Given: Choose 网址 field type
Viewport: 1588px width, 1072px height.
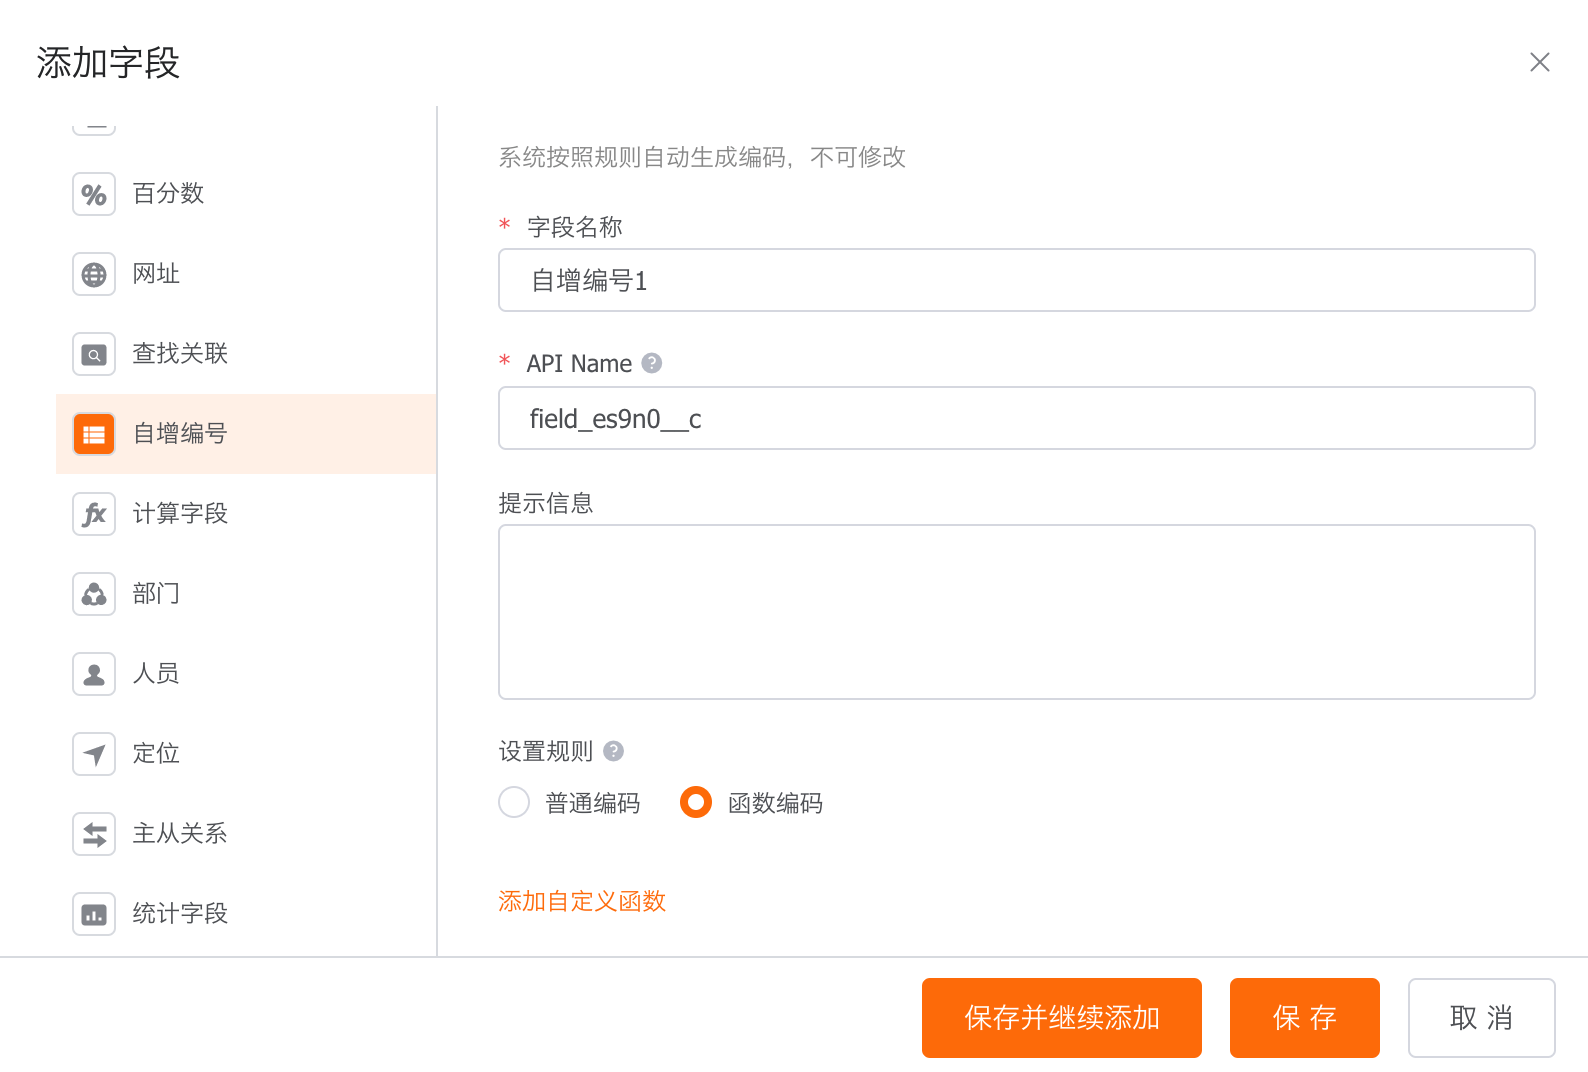Looking at the screenshot, I should point(246,274).
